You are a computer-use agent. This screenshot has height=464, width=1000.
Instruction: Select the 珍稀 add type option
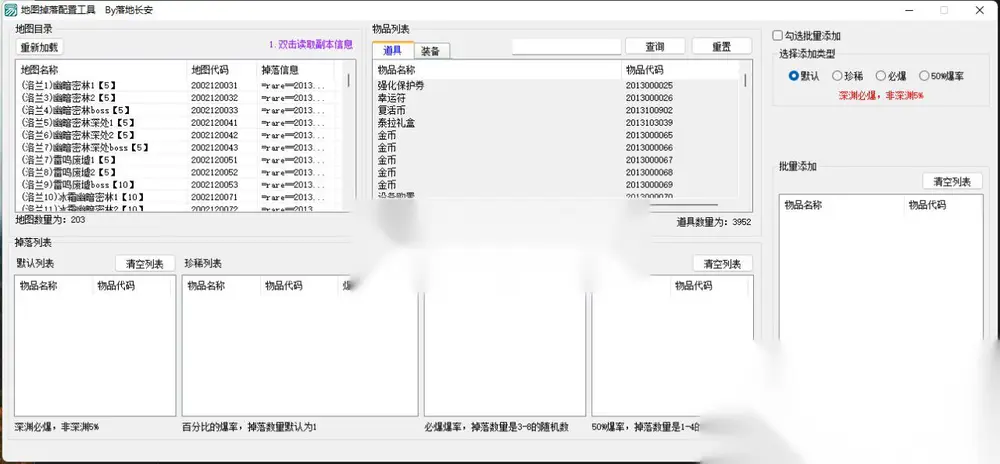pyautogui.click(x=837, y=76)
